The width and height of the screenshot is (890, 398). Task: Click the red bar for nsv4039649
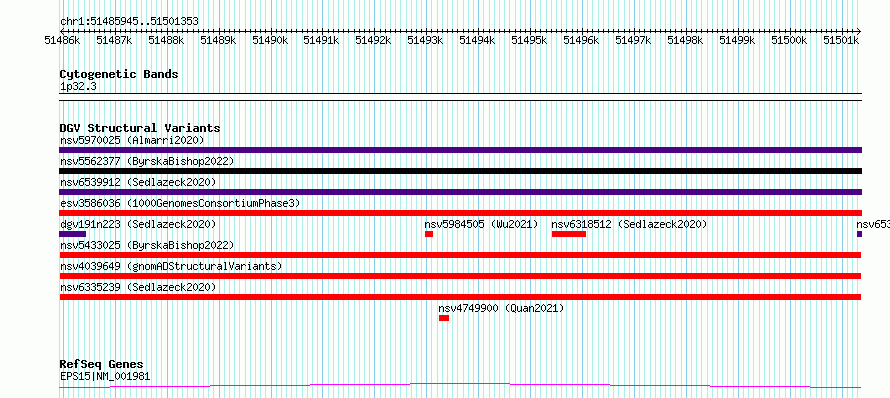(x=460, y=276)
